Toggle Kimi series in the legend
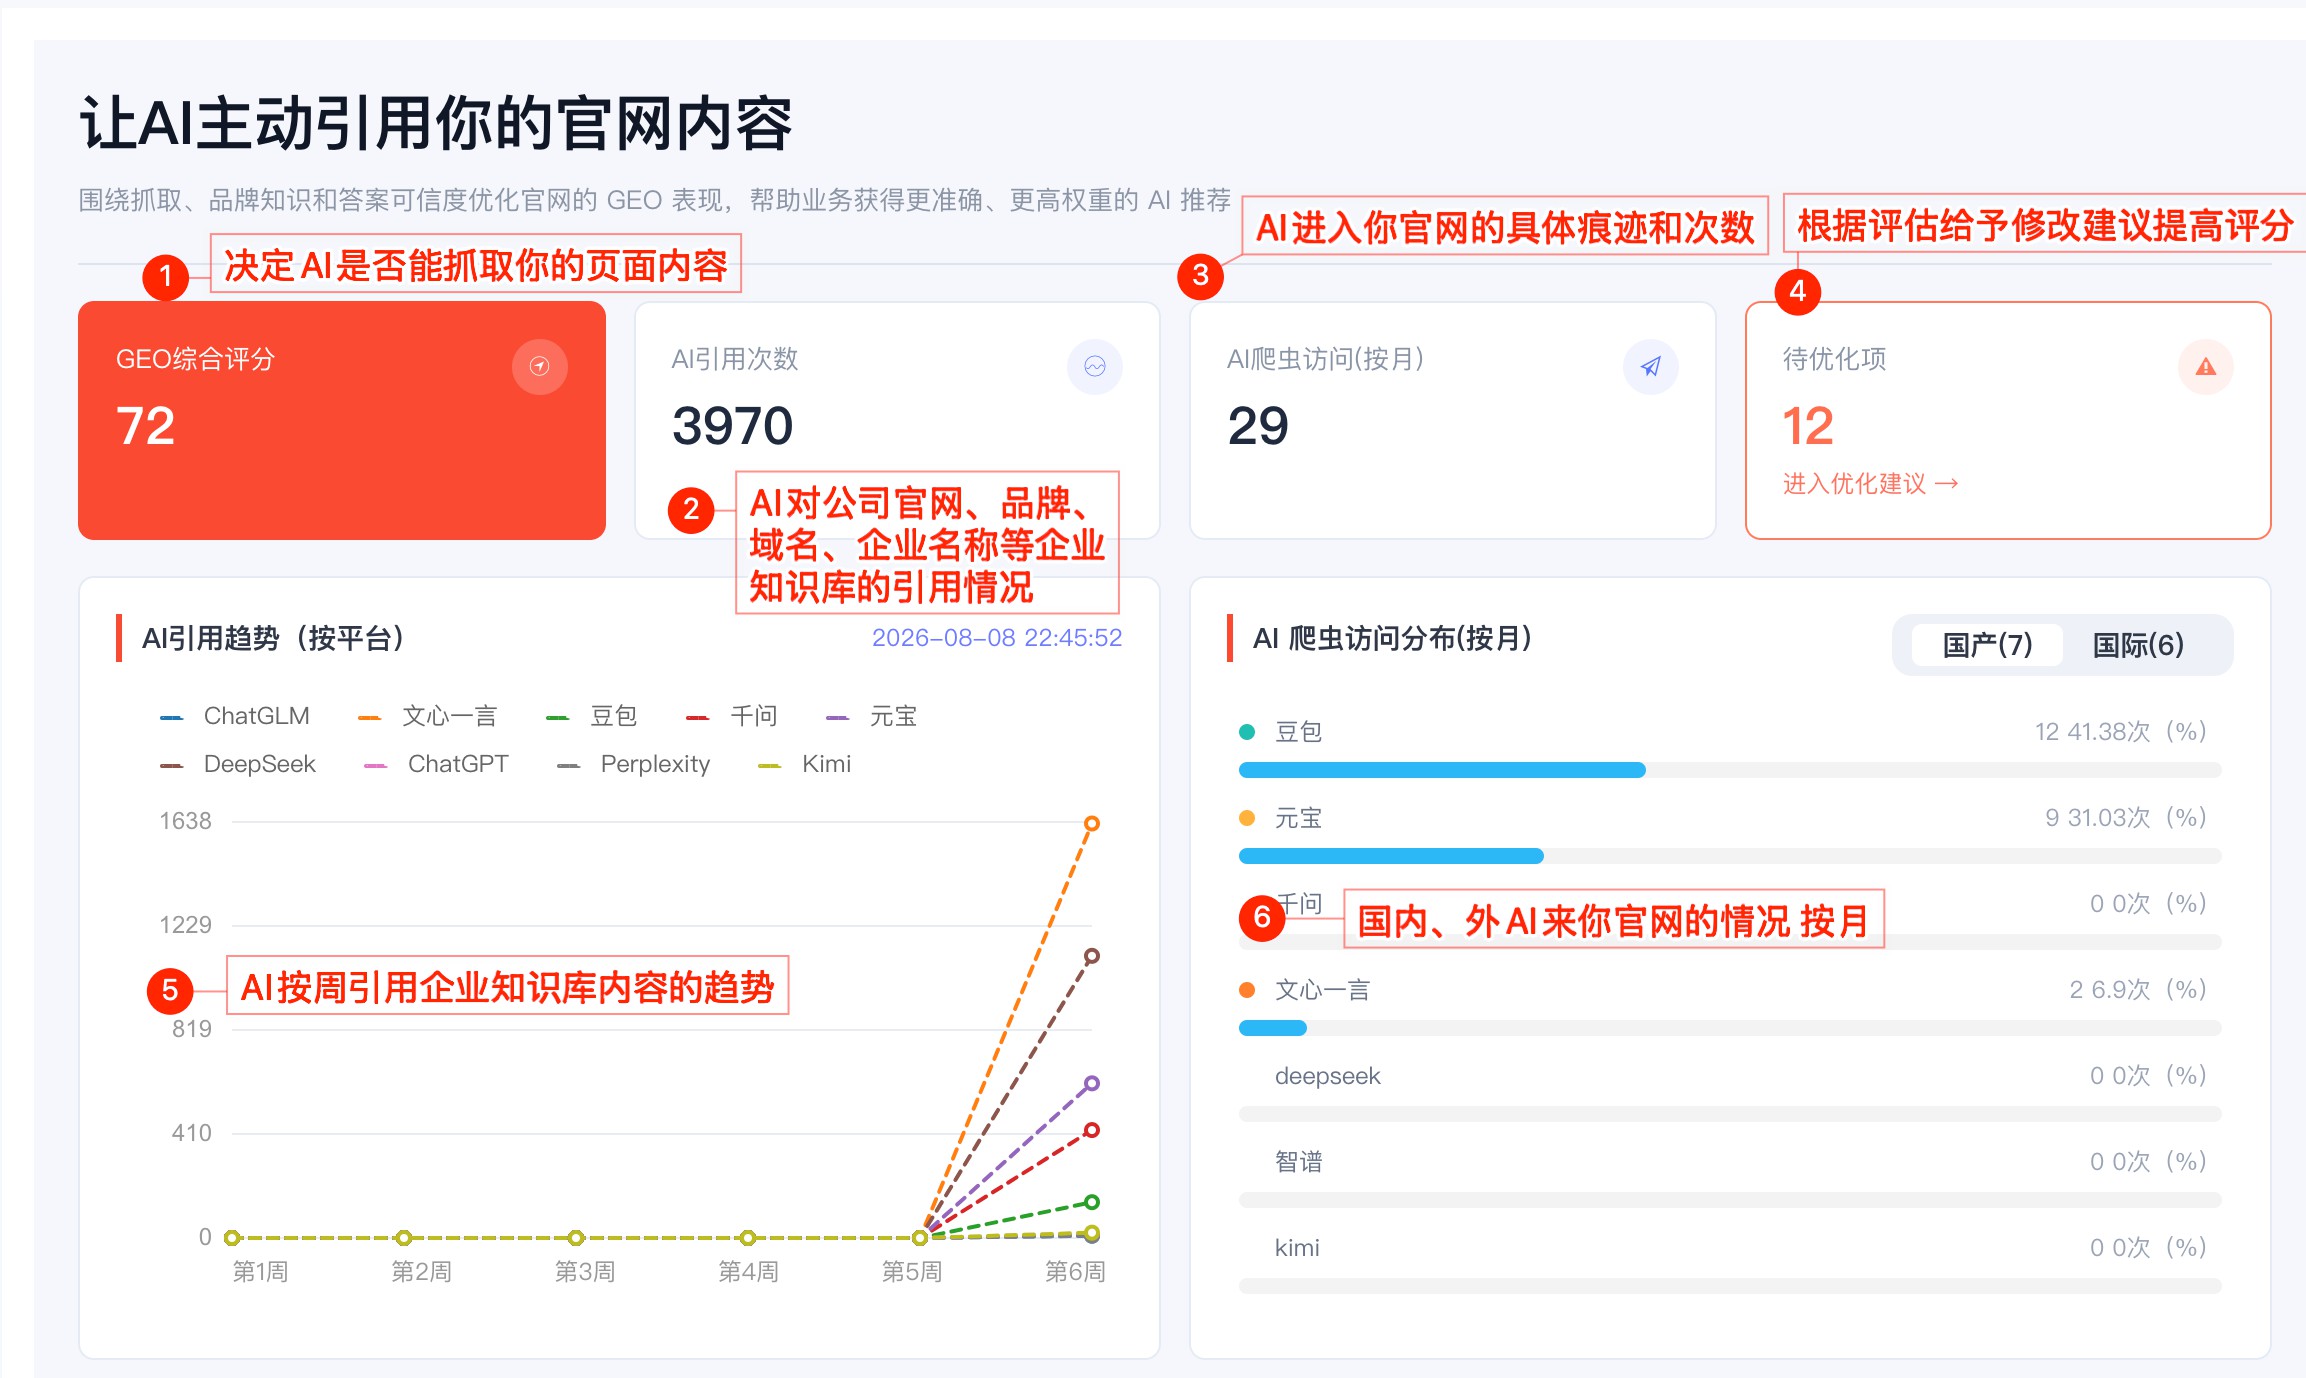2306x1378 pixels. pos(805,764)
